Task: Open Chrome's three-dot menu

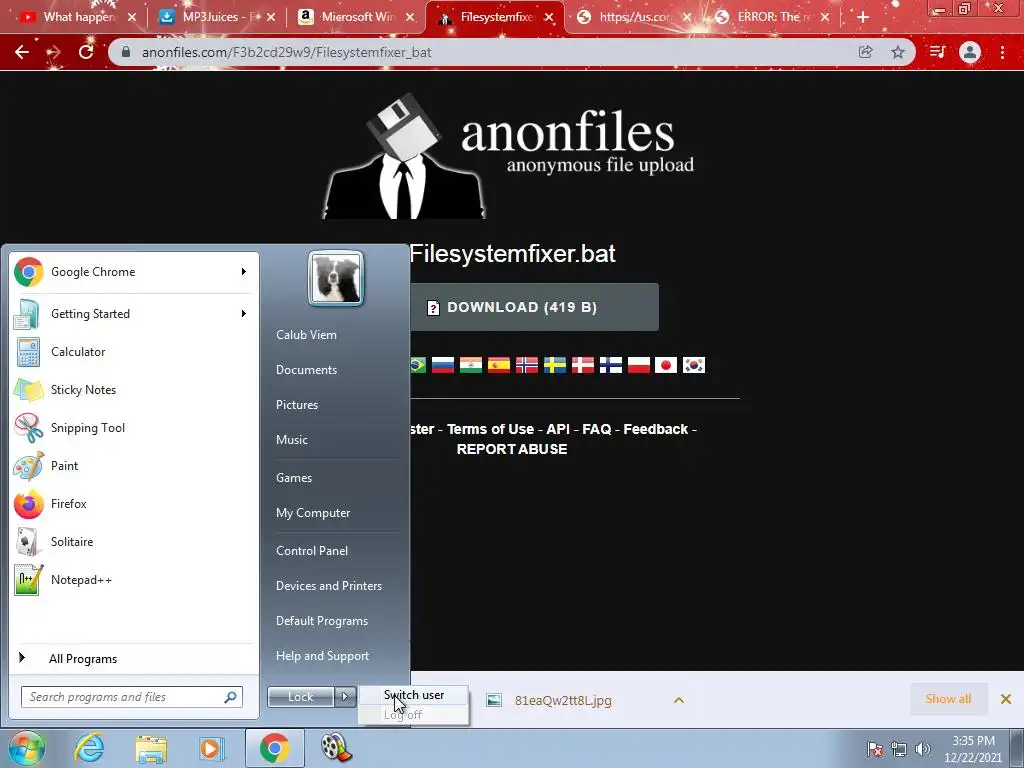Action: click(1002, 52)
